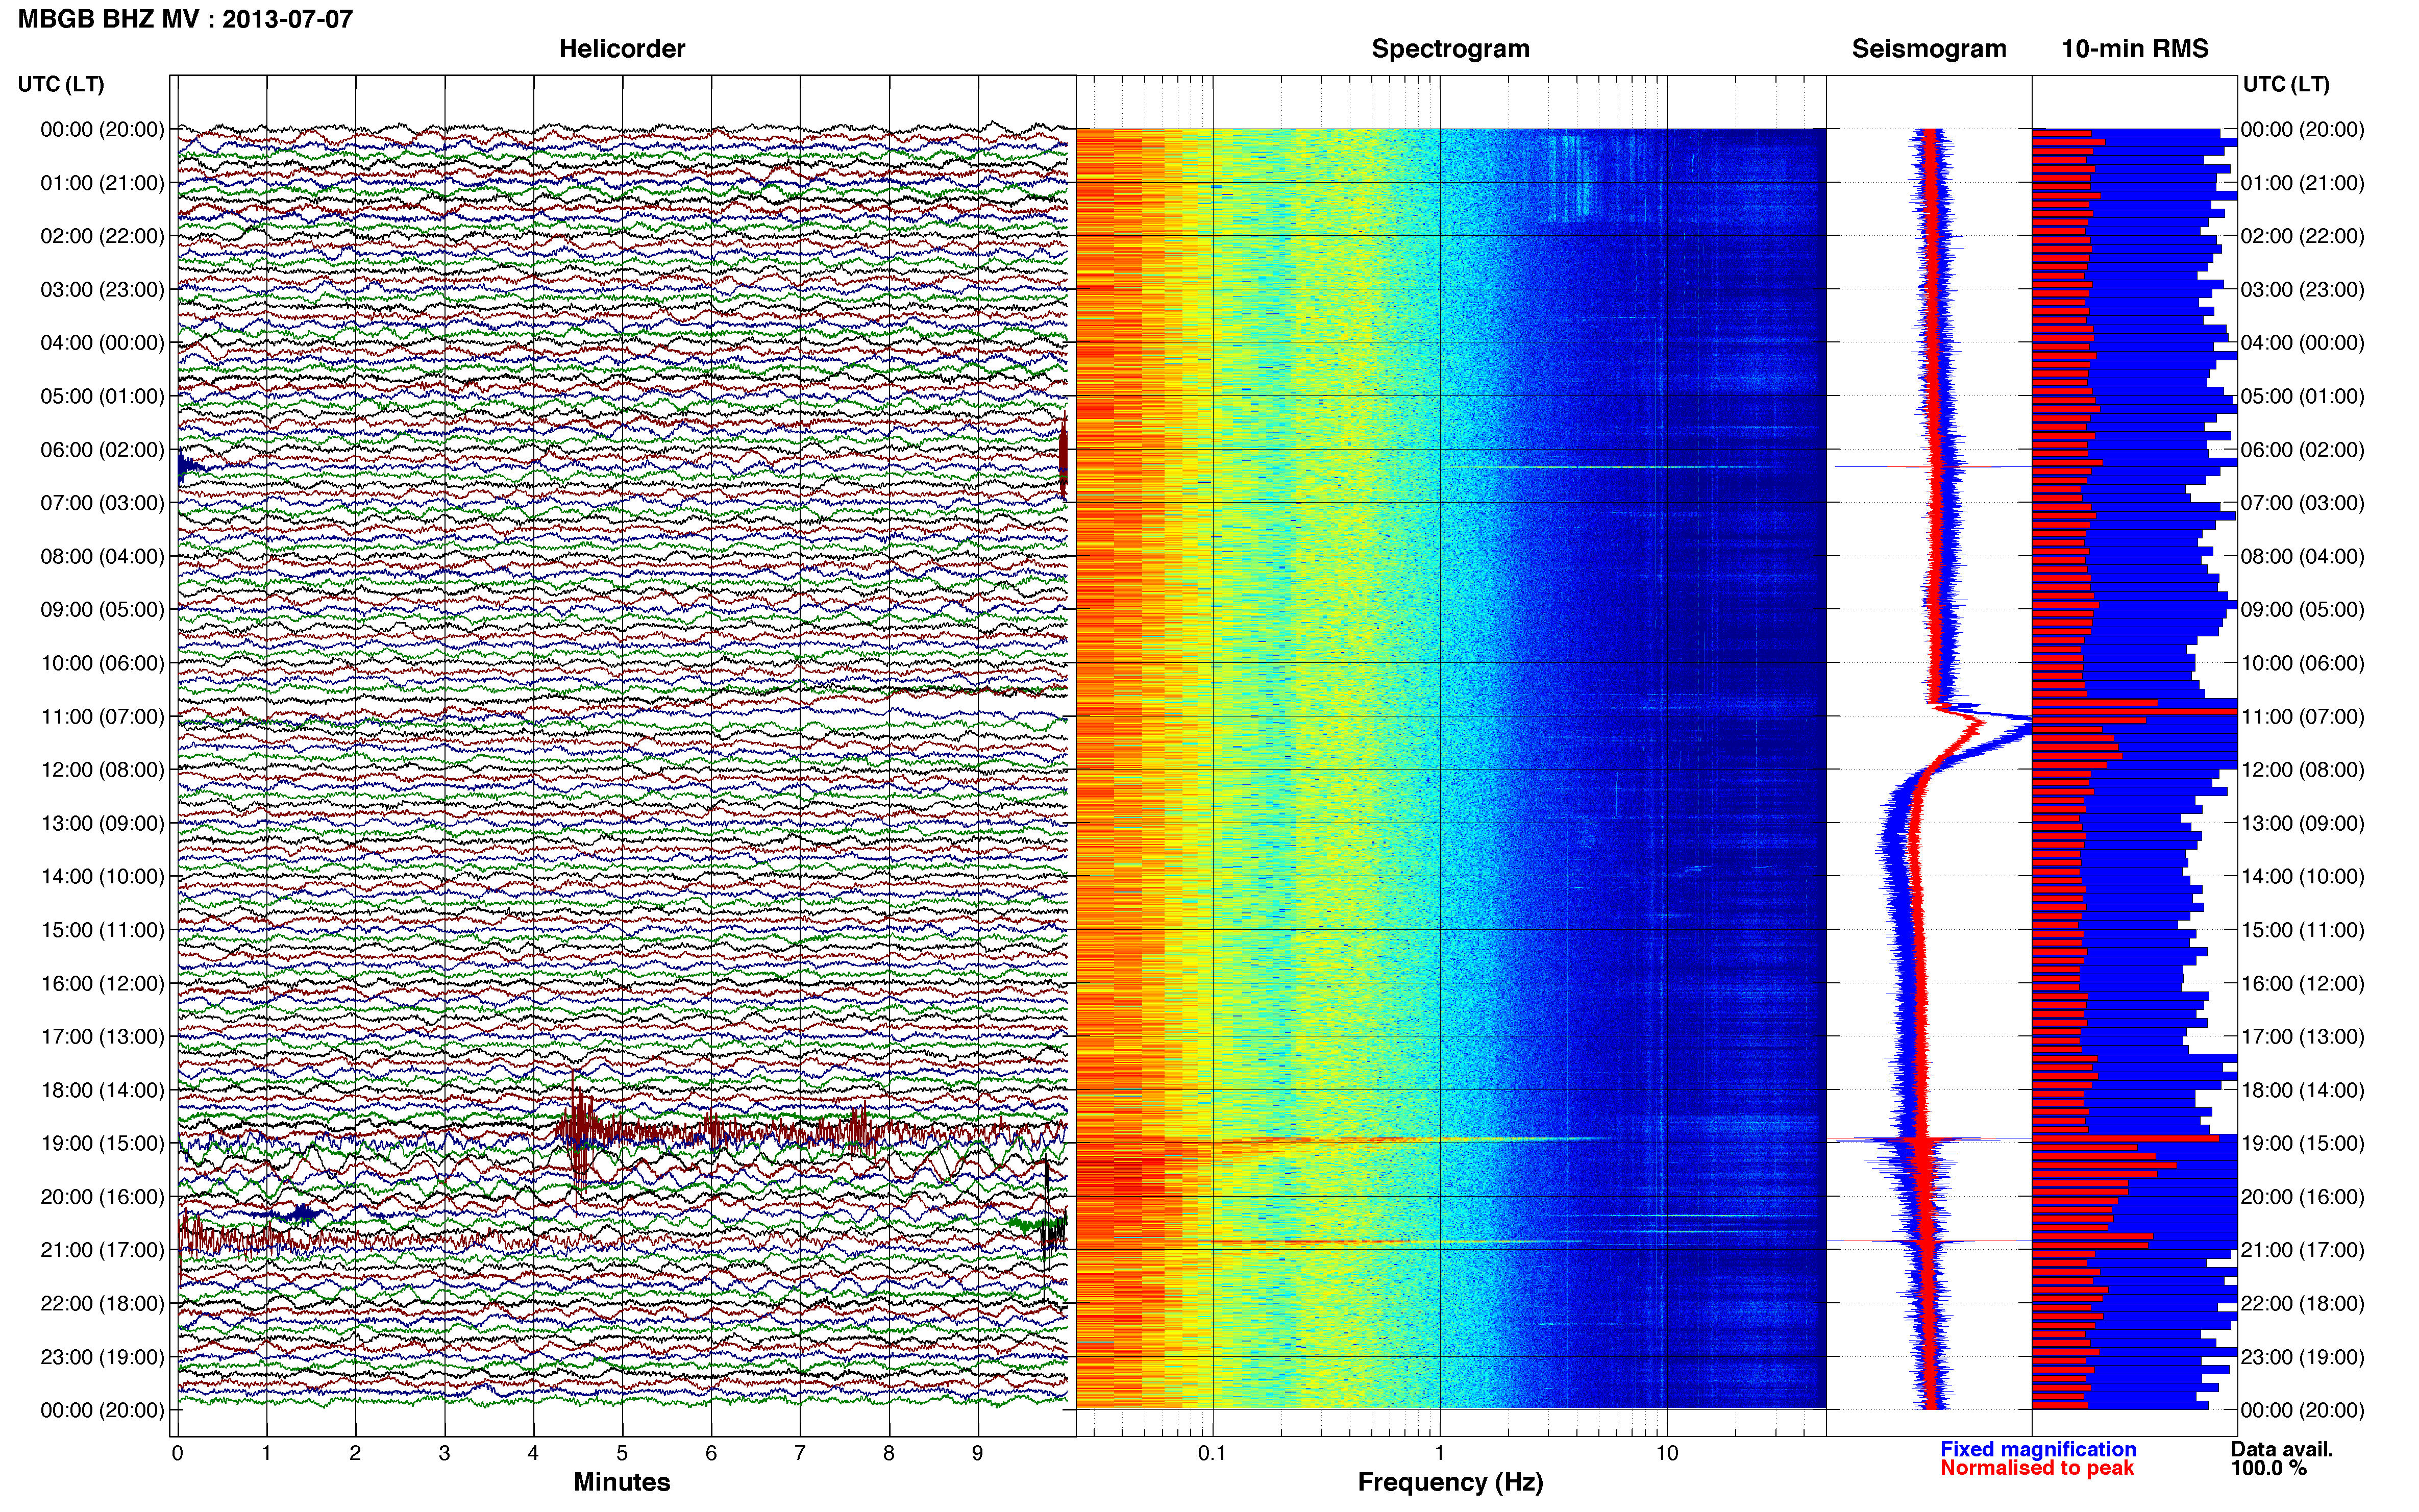Click the '10' frequency tick label
The width and height of the screenshot is (2419, 1512).
point(1667,1453)
